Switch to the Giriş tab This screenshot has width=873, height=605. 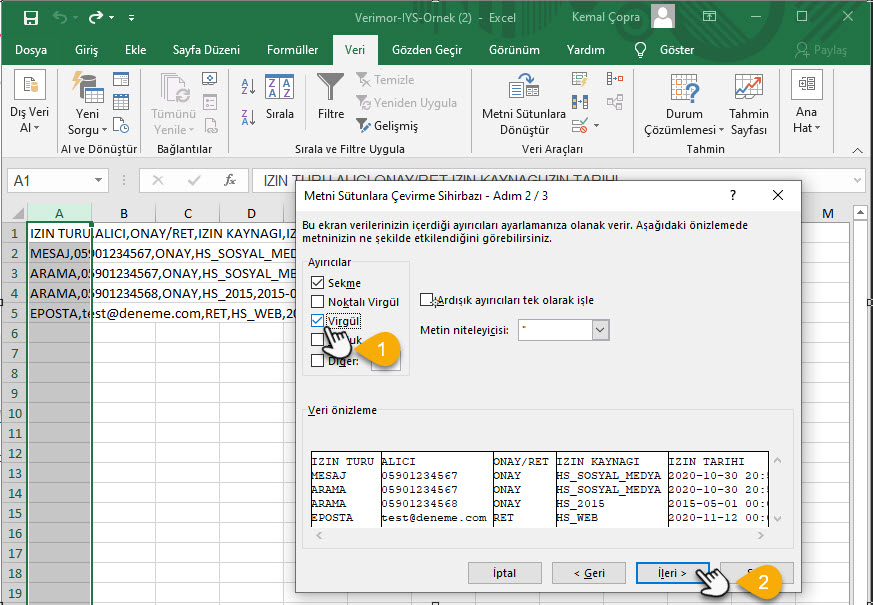point(86,50)
